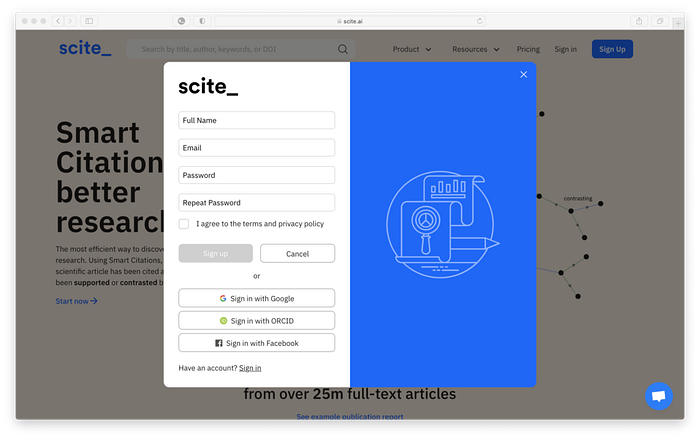Sign in with Facebook
700x439 pixels.
coord(256,343)
